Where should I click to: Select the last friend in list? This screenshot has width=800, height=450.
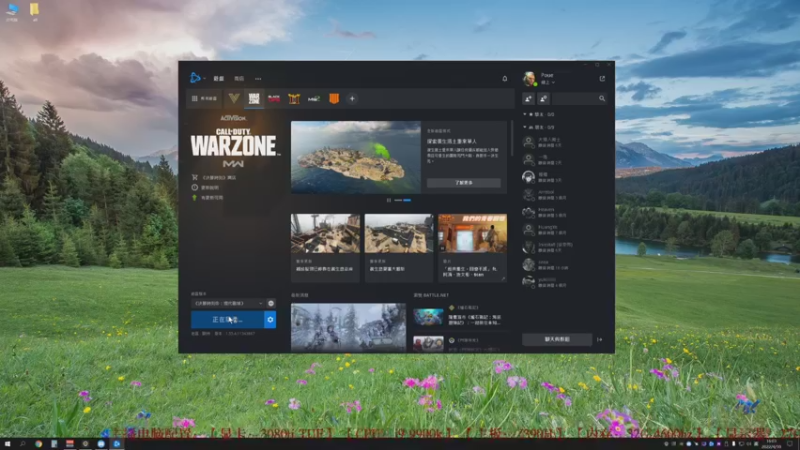tap(564, 282)
